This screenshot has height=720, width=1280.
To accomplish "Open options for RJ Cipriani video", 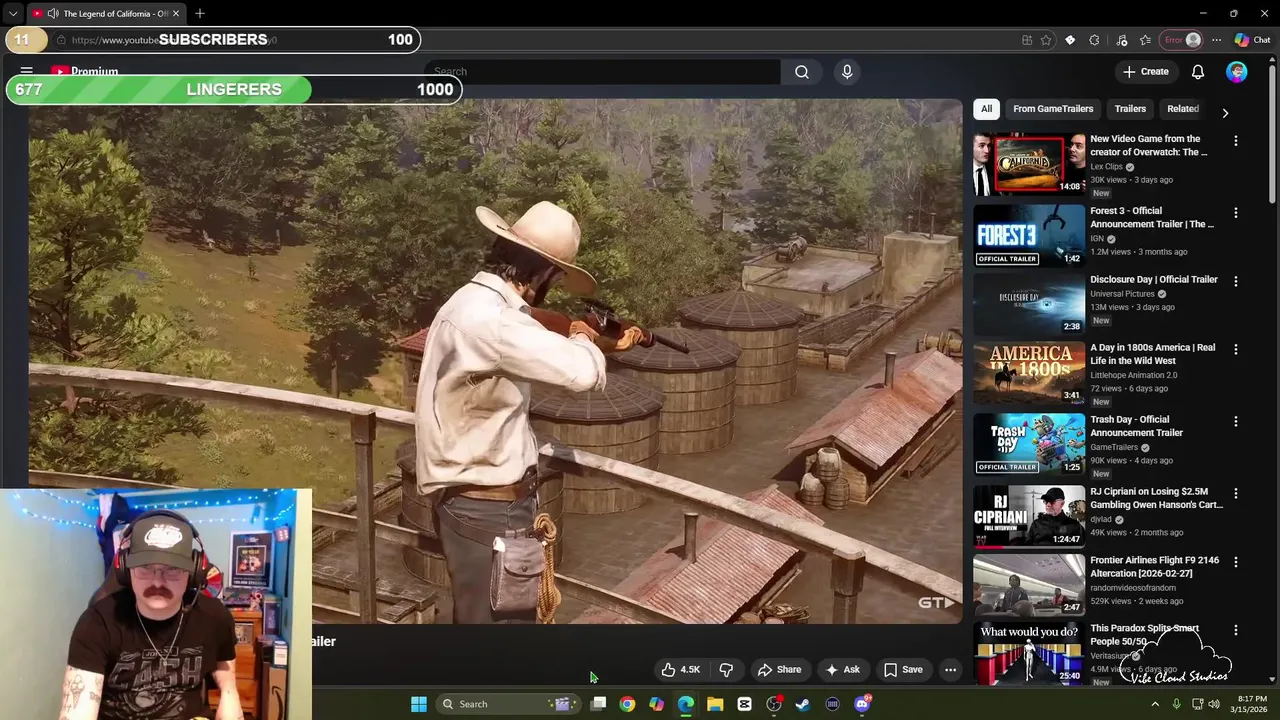I will (1236, 493).
